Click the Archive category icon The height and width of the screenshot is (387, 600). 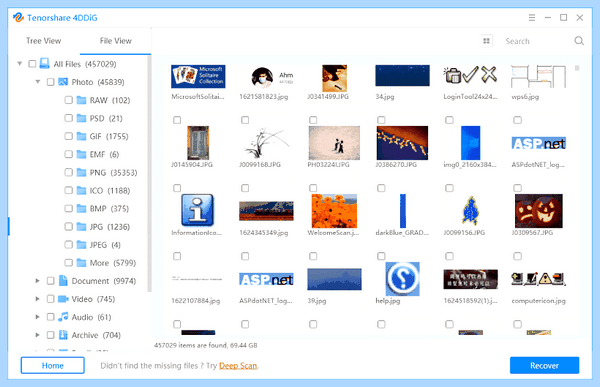(x=63, y=335)
